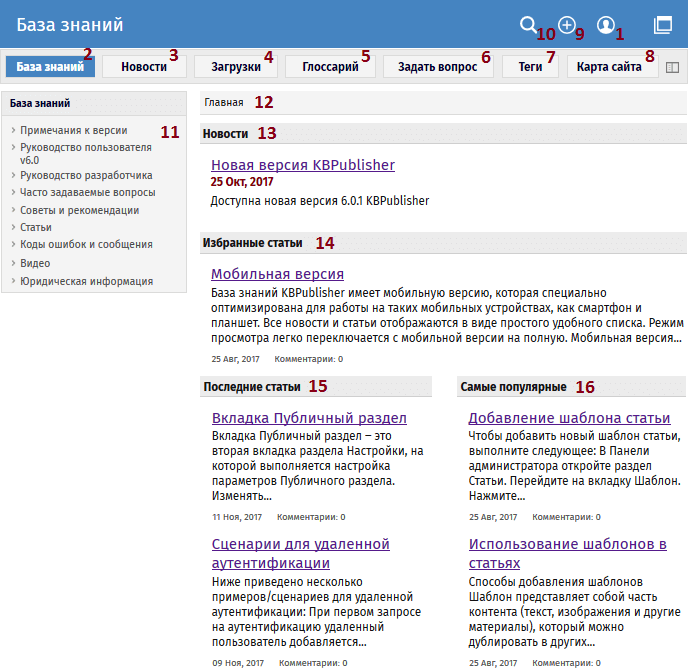689x670 pixels.
Task: Click the sidebar «База знаний» heading
Action: [x=40, y=103]
